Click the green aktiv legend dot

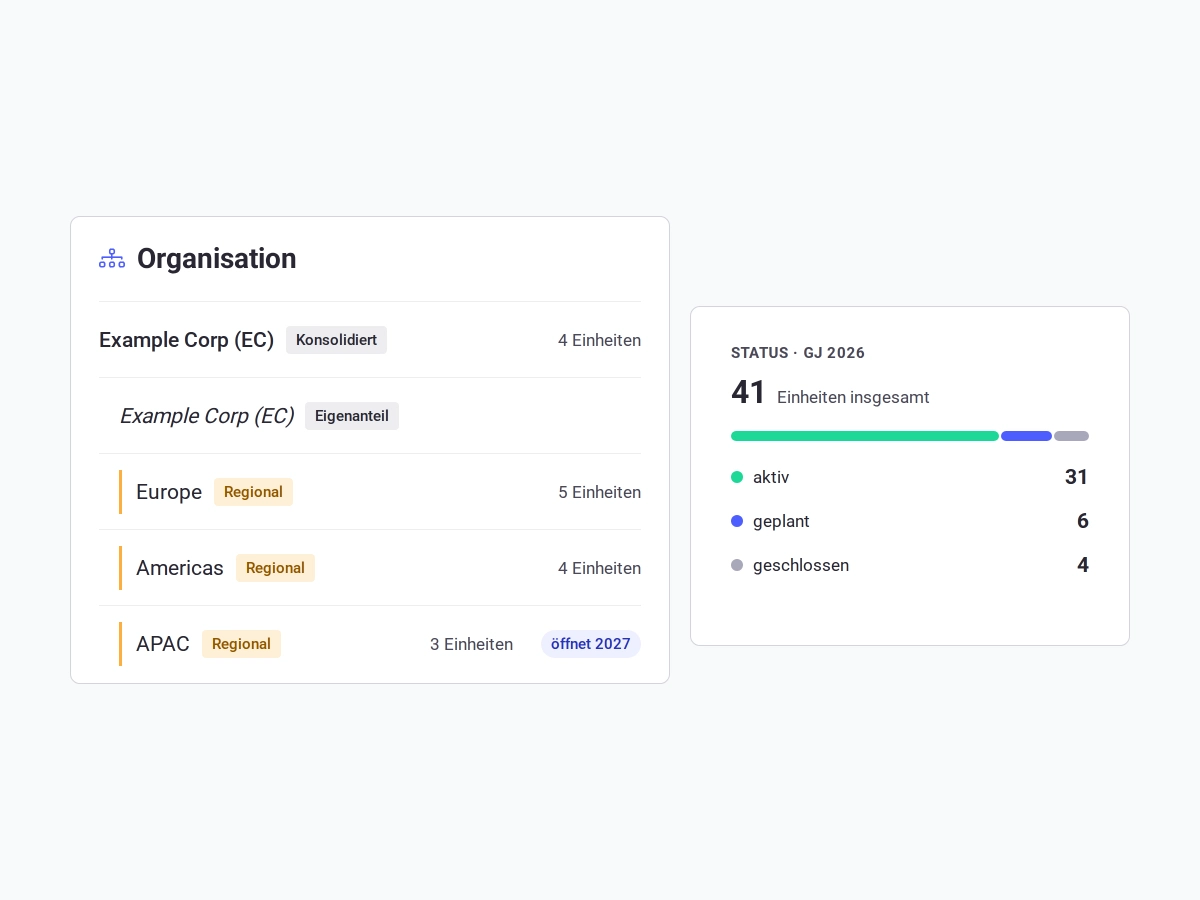[x=737, y=477]
